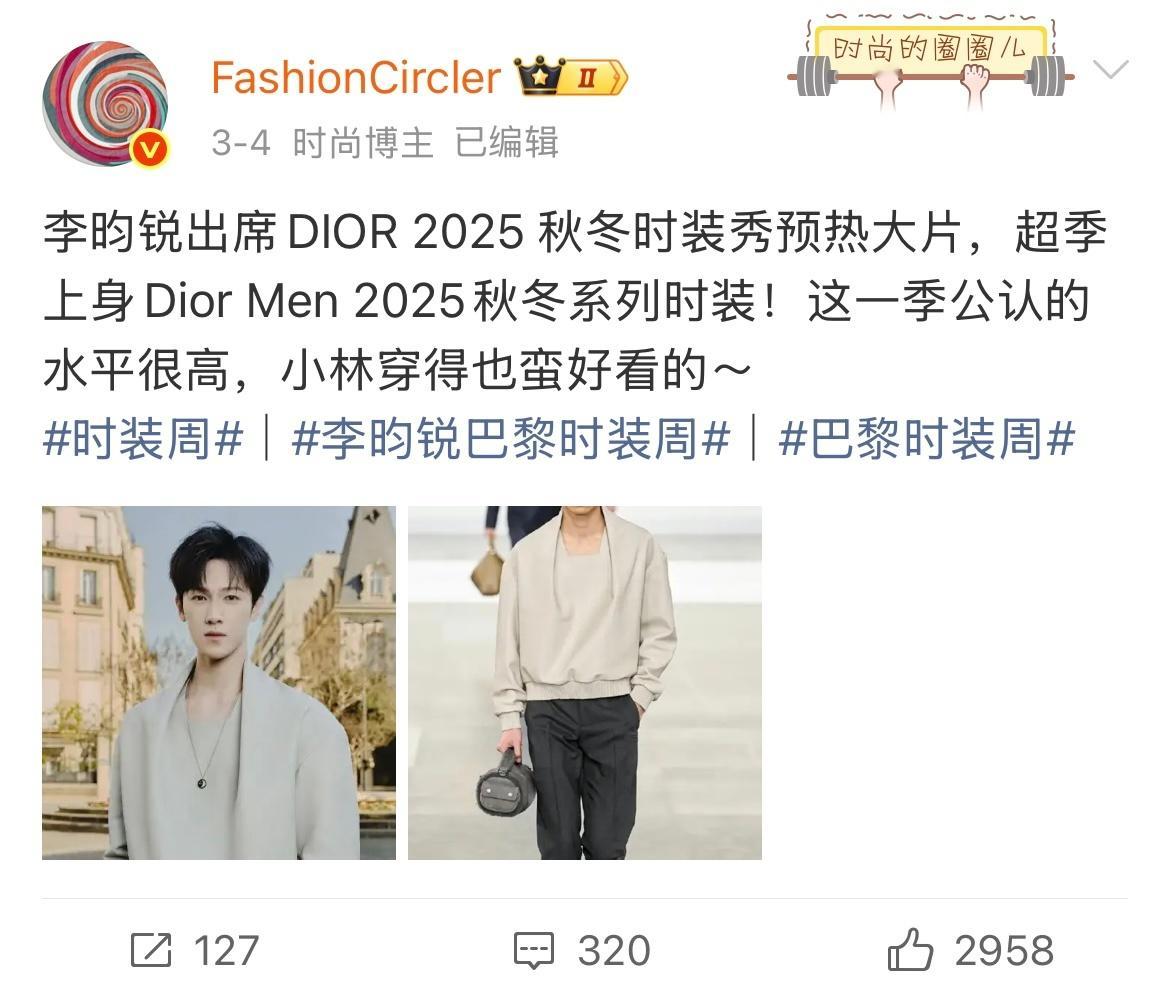Tap the 320 comment count
Image resolution: width=1170 pixels, height=994 pixels.
point(614,951)
